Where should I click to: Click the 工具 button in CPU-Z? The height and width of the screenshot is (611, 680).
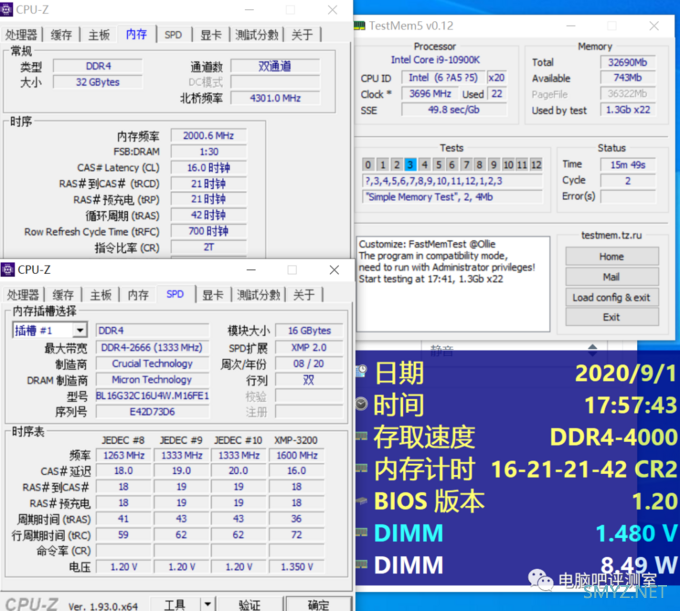click(175, 604)
